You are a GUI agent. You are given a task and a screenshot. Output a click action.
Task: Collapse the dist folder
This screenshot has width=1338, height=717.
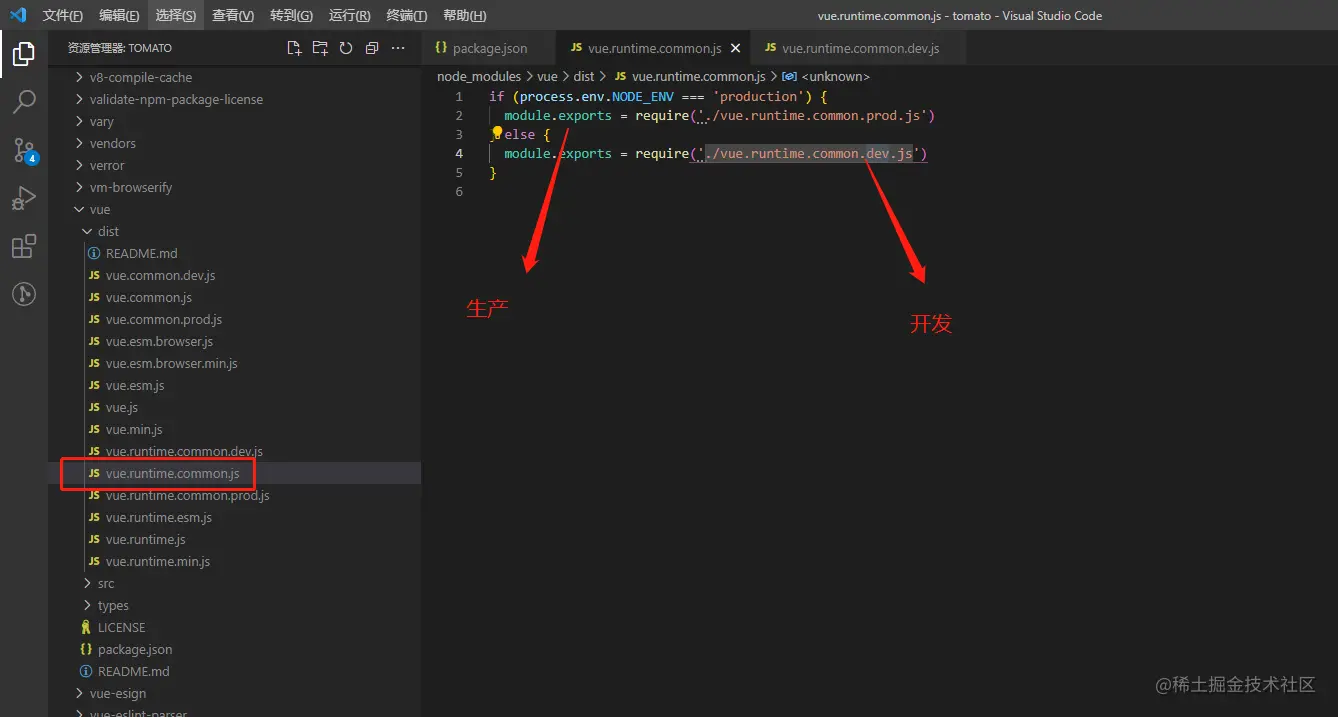(108, 231)
